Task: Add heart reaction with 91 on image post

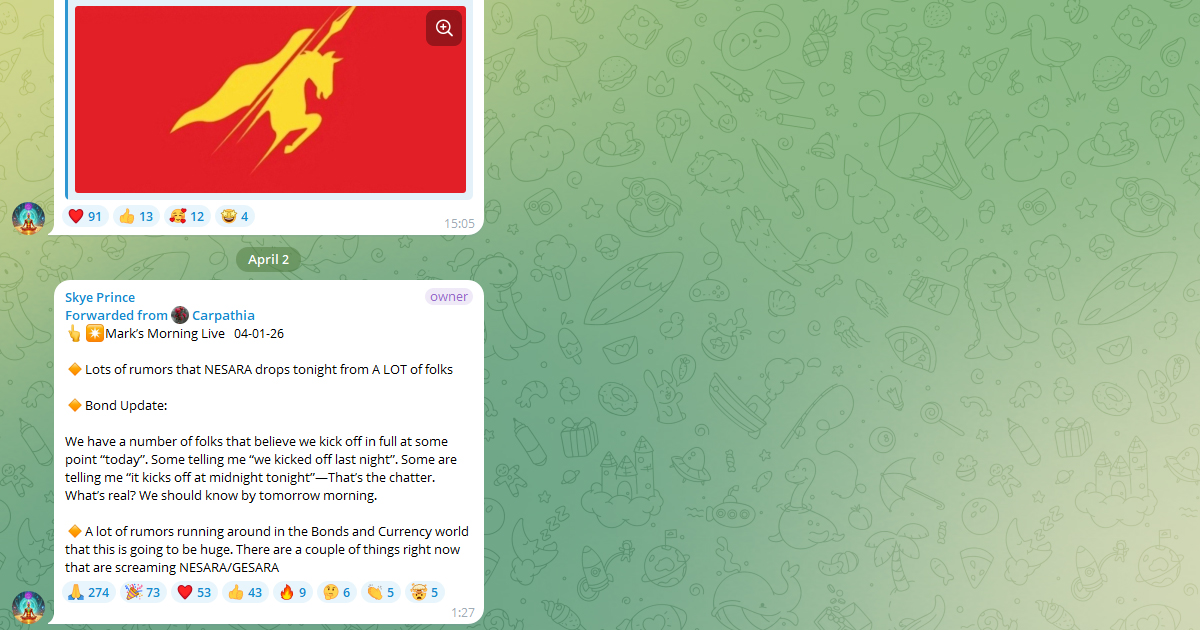Action: [x=86, y=216]
